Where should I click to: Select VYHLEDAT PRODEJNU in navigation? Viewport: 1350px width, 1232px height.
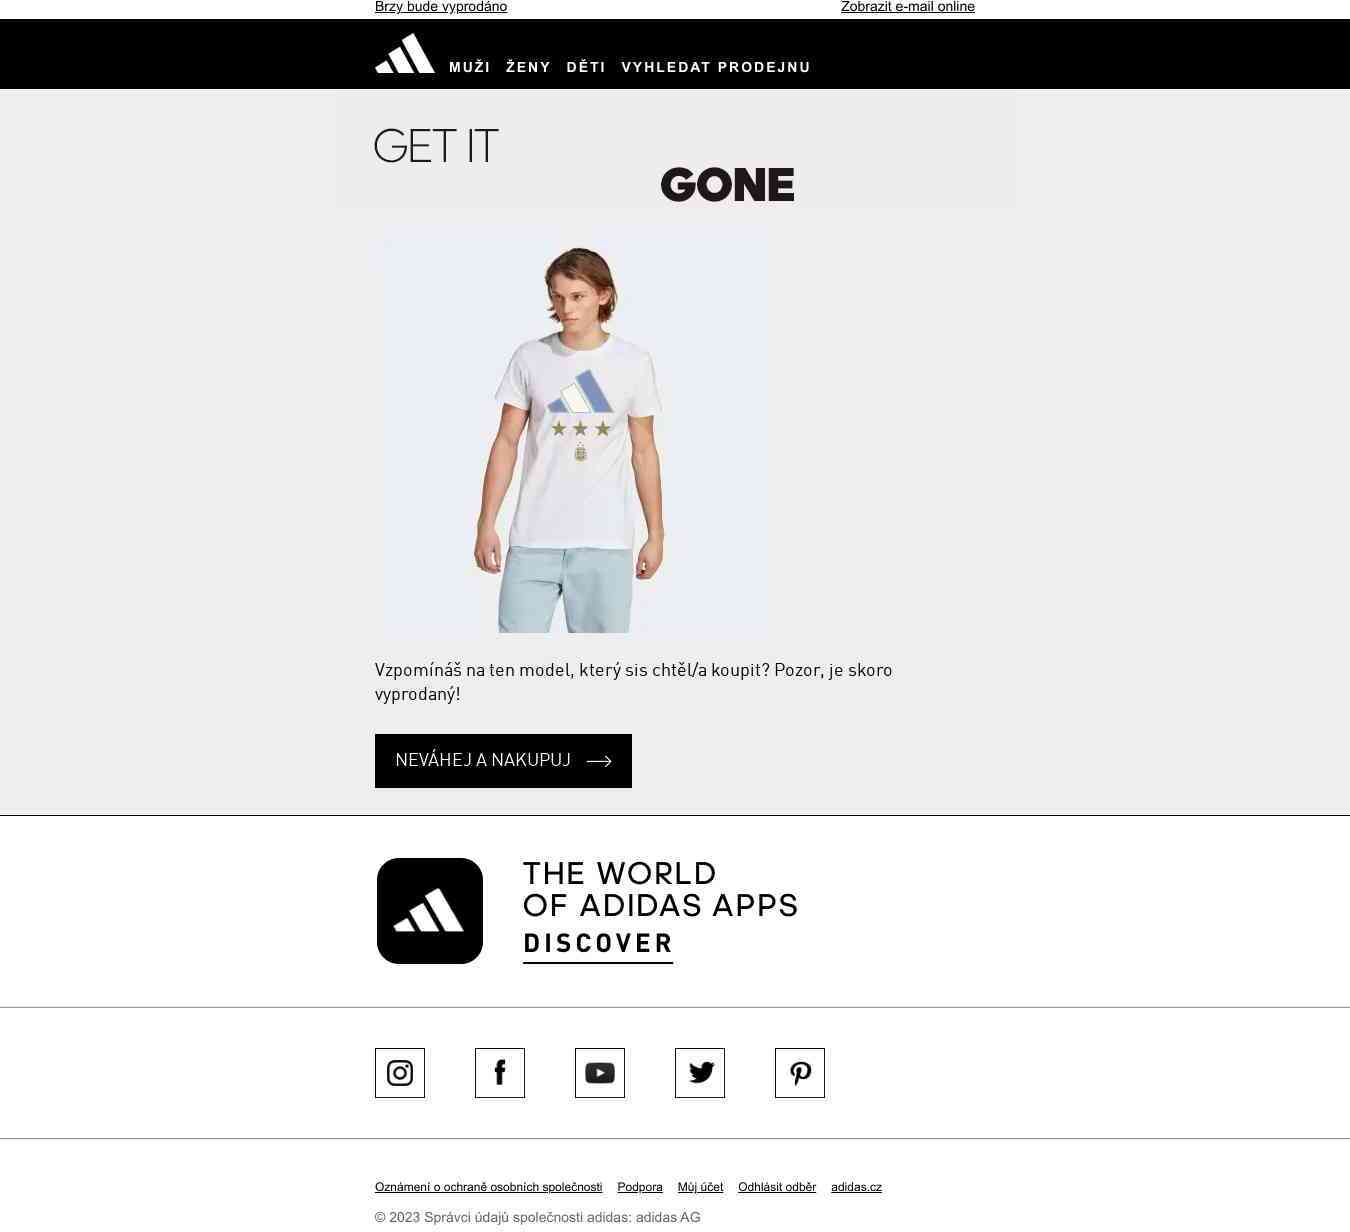coord(716,67)
